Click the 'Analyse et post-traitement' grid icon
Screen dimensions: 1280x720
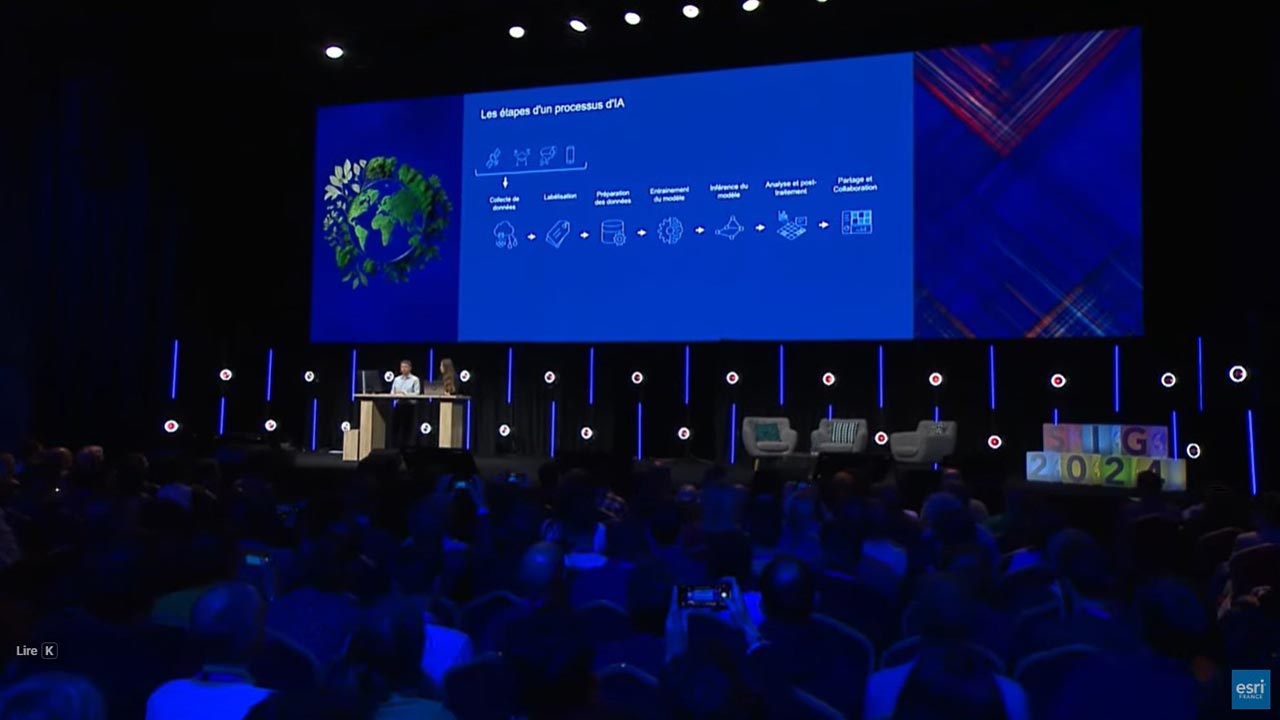tap(791, 225)
